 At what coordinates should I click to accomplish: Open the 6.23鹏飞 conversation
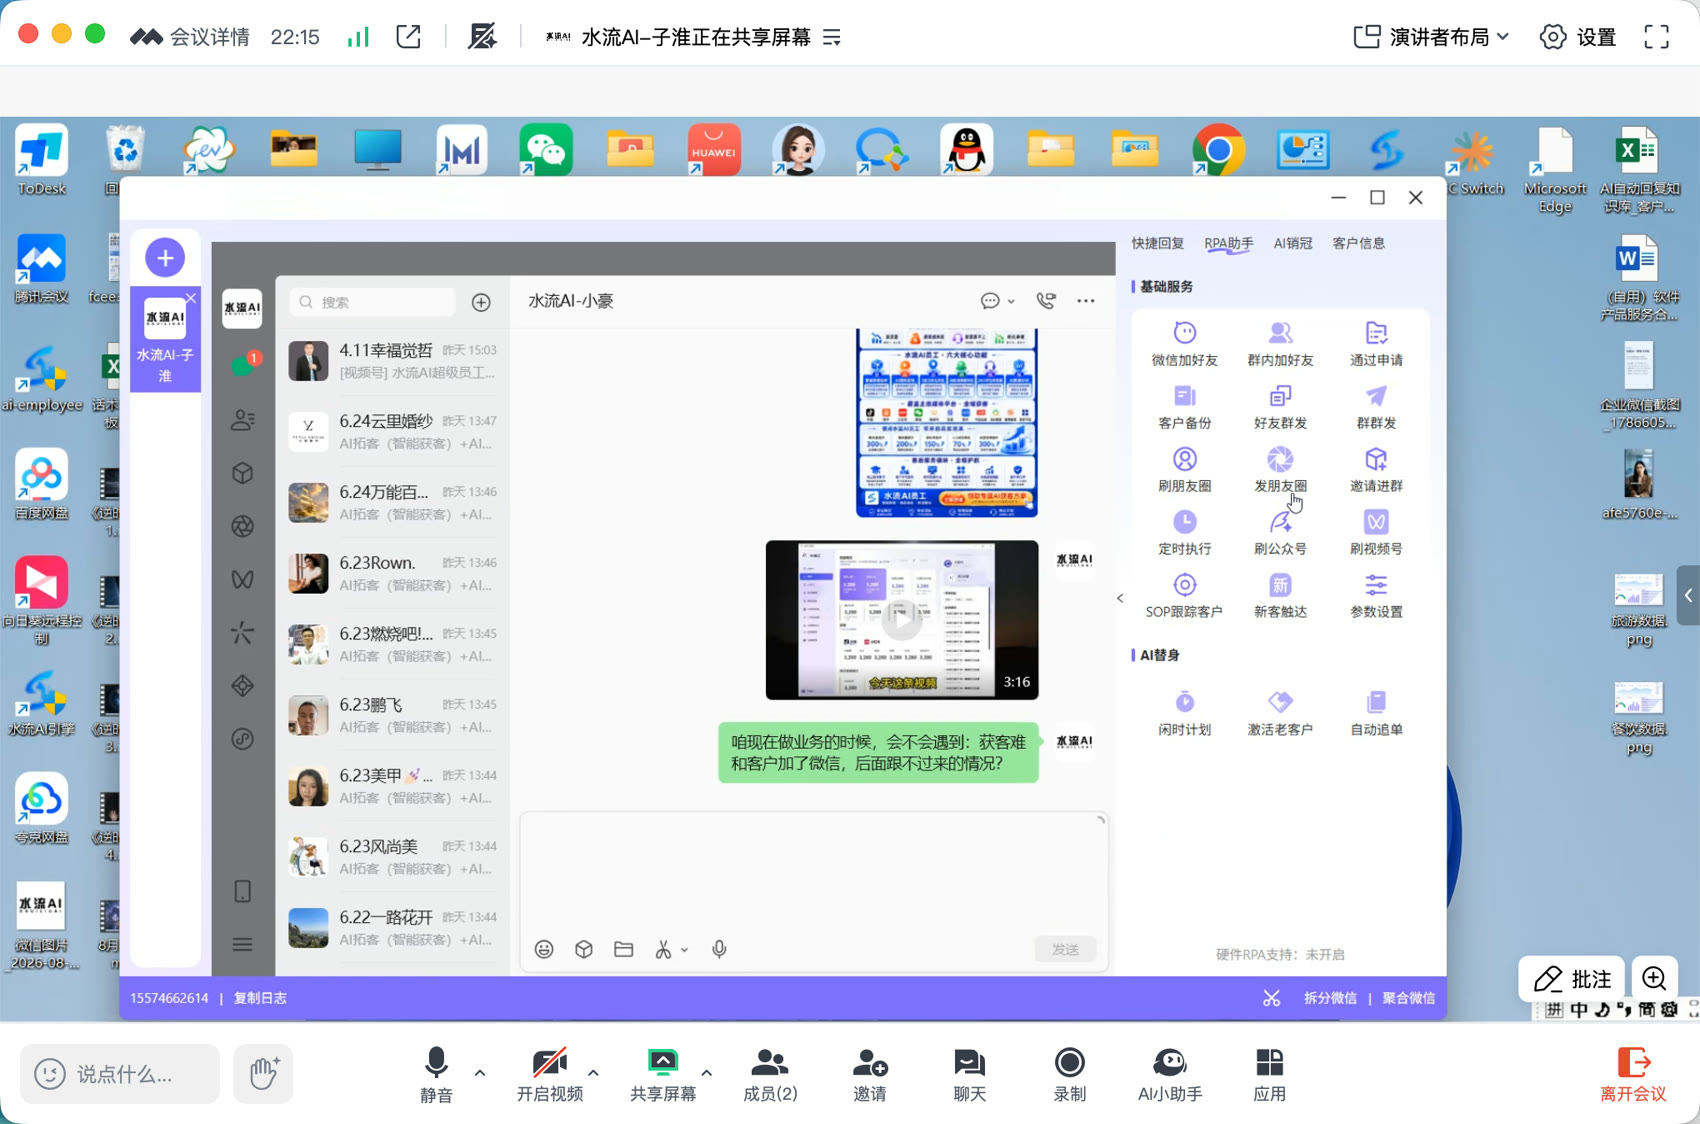point(392,715)
